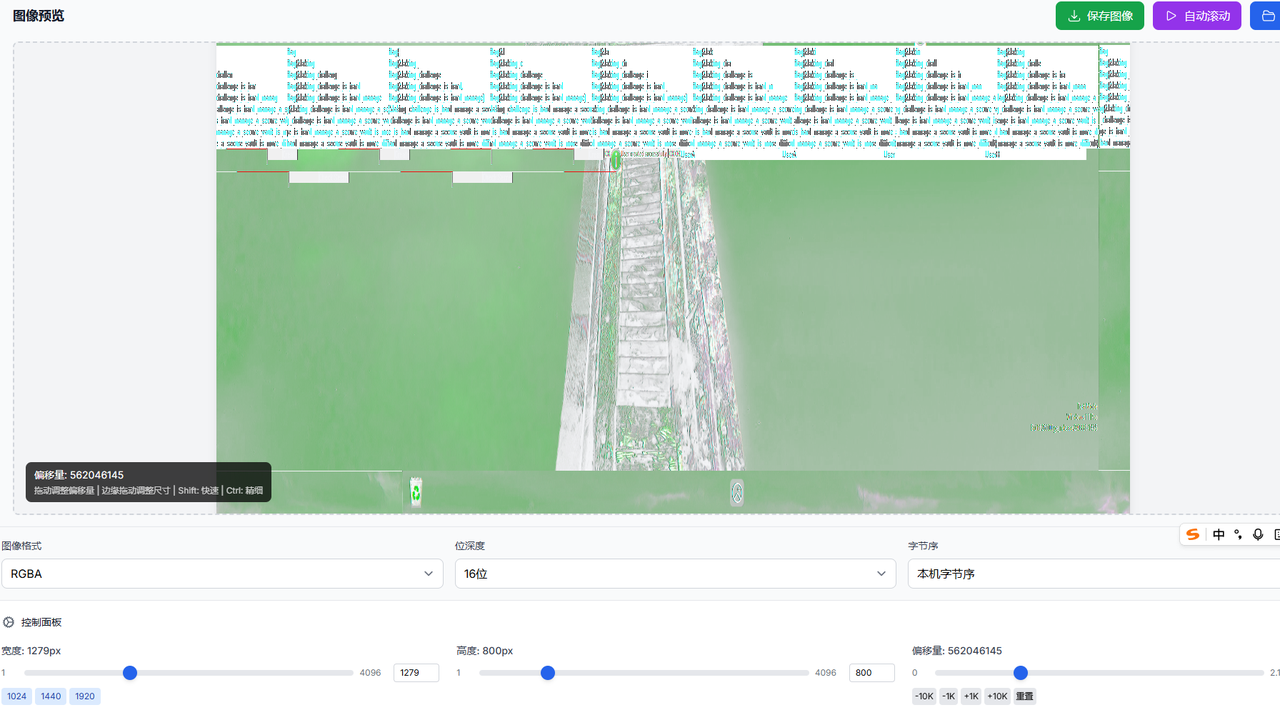Click the 宽度 width slider handle
This screenshot has height=710, width=1280.
(130, 673)
